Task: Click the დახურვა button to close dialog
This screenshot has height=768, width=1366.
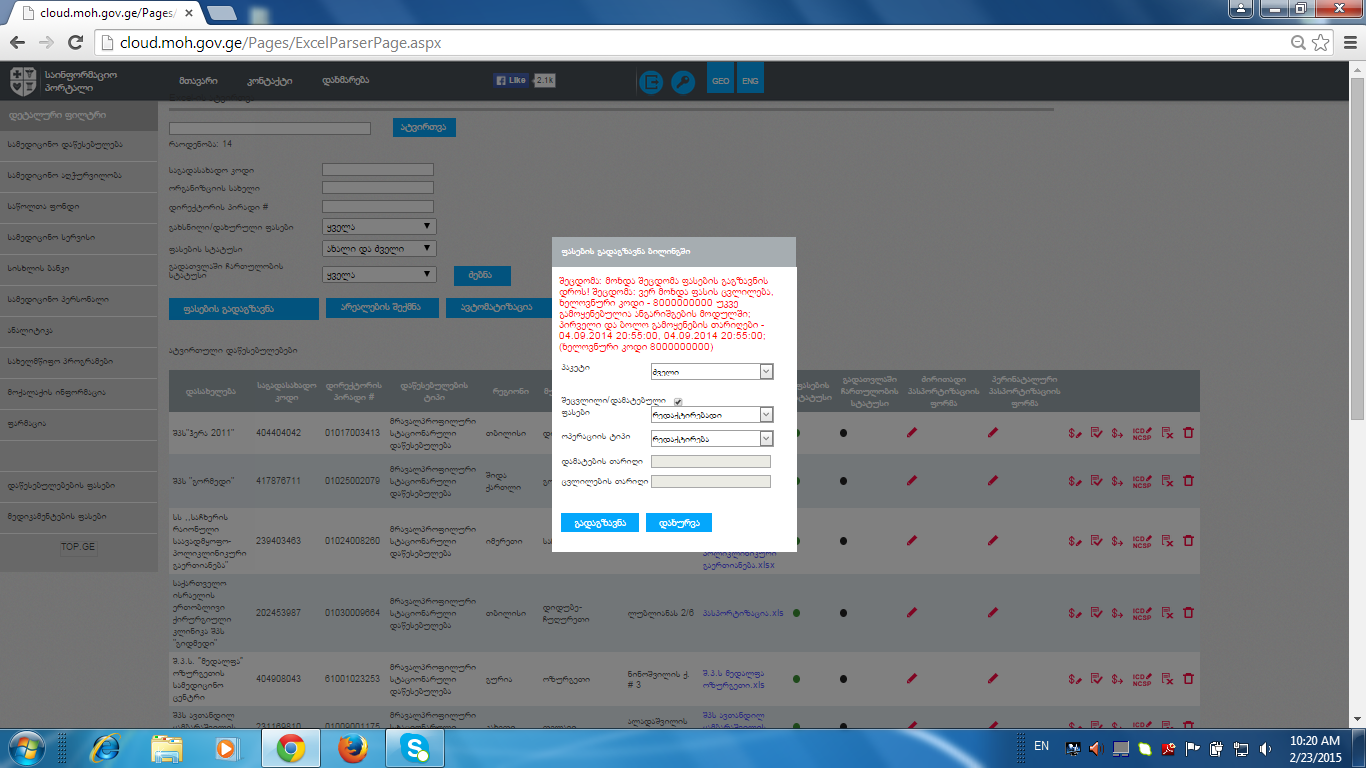Action: coord(678,523)
